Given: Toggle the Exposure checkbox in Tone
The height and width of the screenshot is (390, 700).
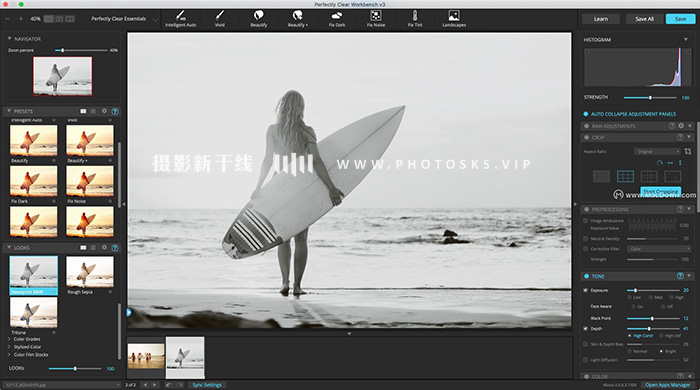Looking at the screenshot, I should point(585,290).
